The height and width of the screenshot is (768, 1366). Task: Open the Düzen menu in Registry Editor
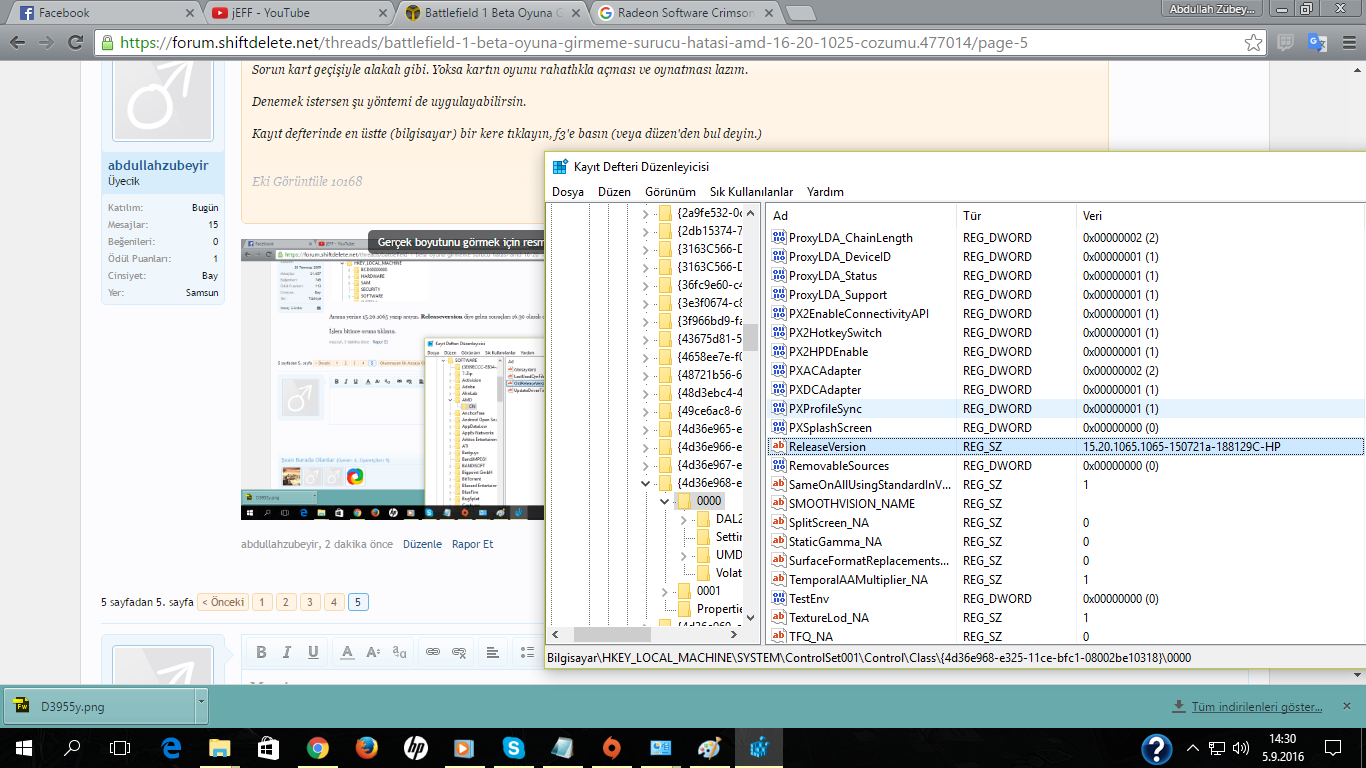pyautogui.click(x=614, y=192)
